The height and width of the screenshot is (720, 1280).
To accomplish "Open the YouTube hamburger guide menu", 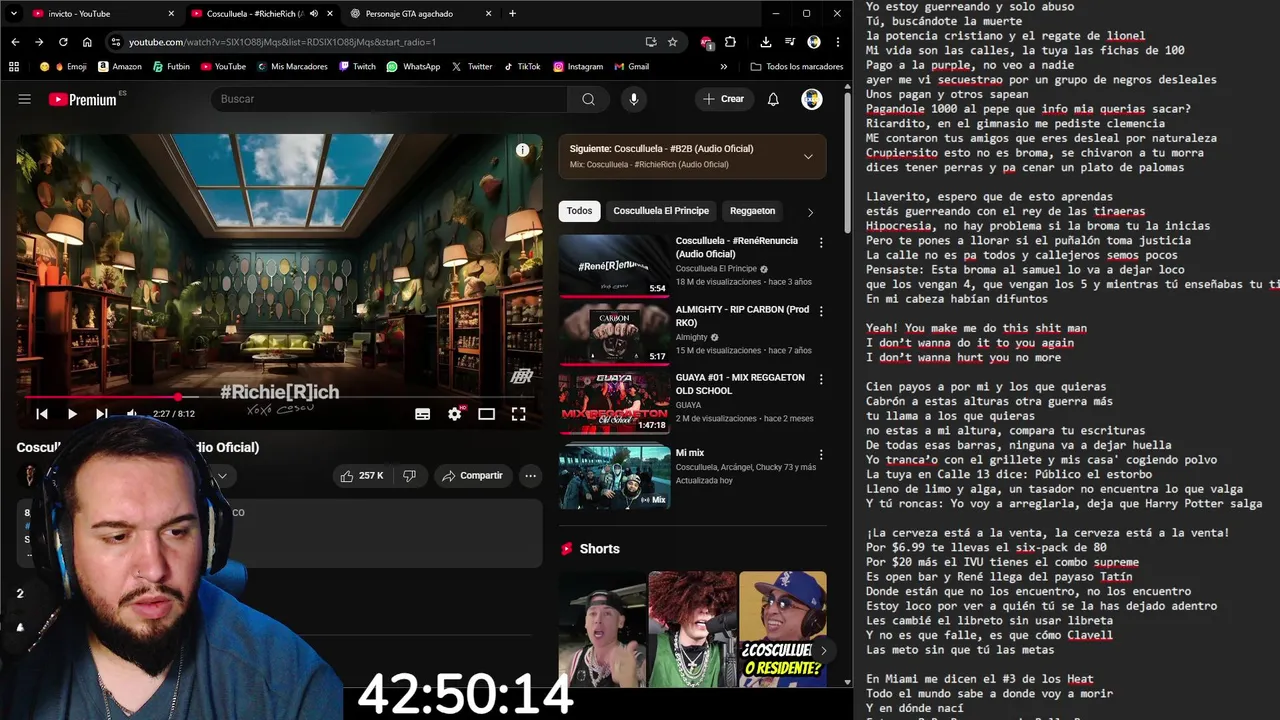I will [x=25, y=99].
